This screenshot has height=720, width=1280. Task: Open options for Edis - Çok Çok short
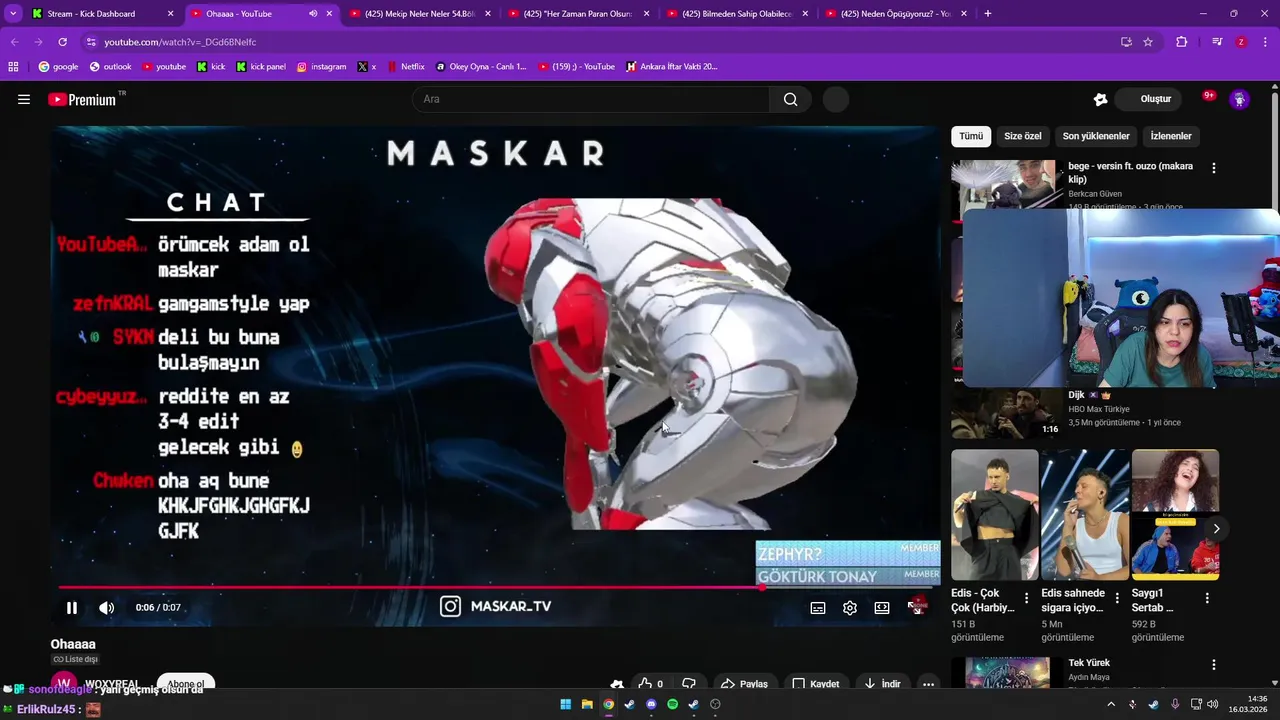point(1026,598)
